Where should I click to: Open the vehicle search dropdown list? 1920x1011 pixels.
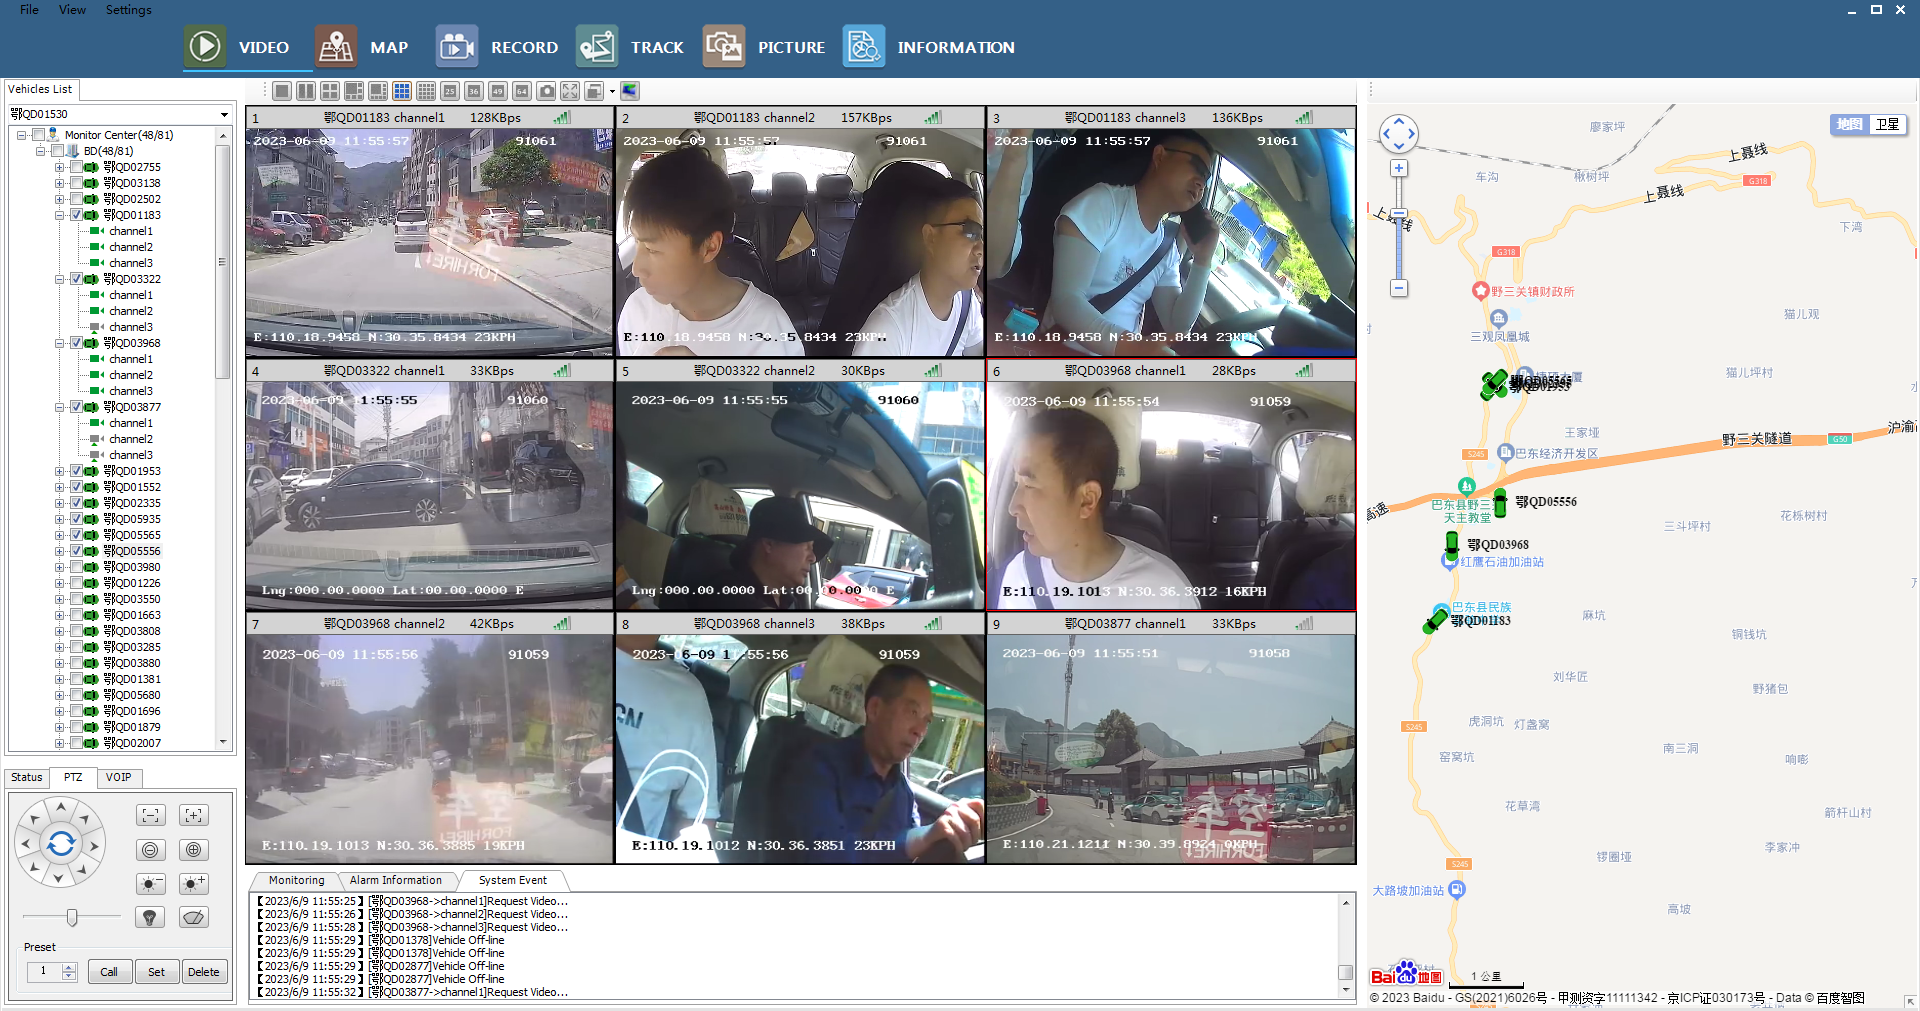click(224, 114)
